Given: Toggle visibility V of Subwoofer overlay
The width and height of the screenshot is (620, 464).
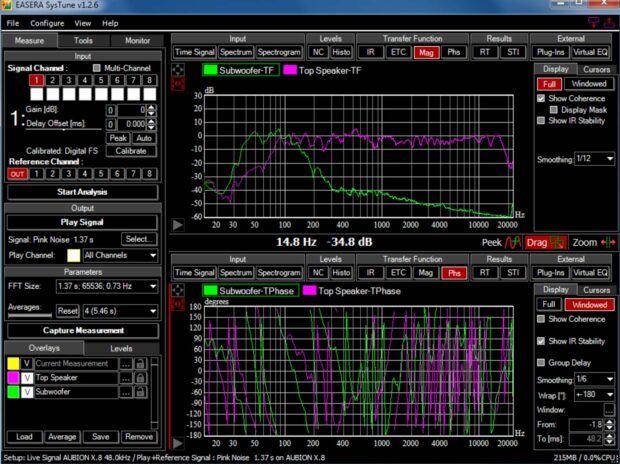Looking at the screenshot, I should [x=27, y=392].
